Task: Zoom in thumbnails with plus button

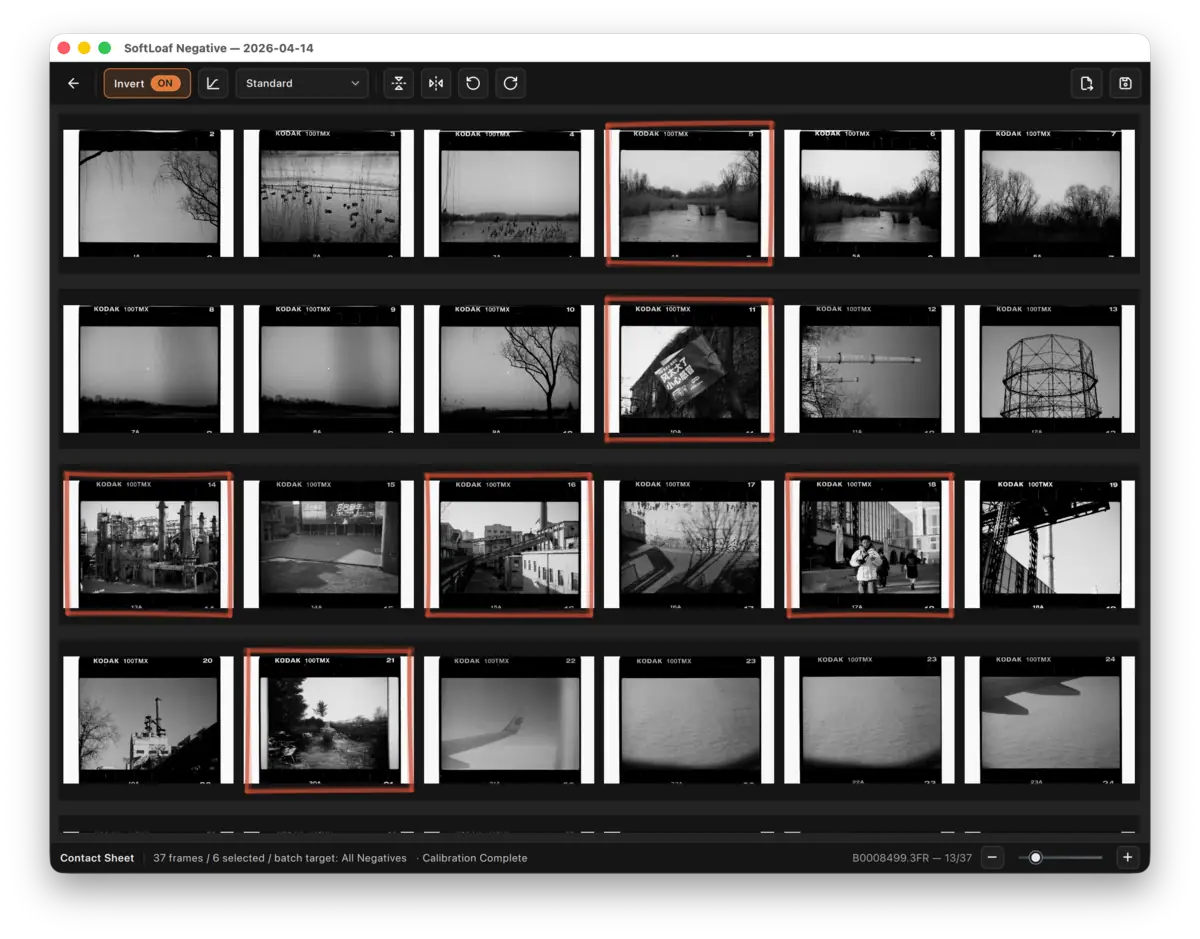Action: point(1127,858)
